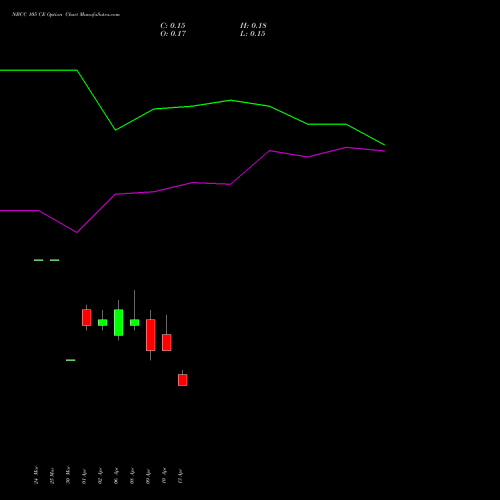Select the 02 Apr date label

100,477
